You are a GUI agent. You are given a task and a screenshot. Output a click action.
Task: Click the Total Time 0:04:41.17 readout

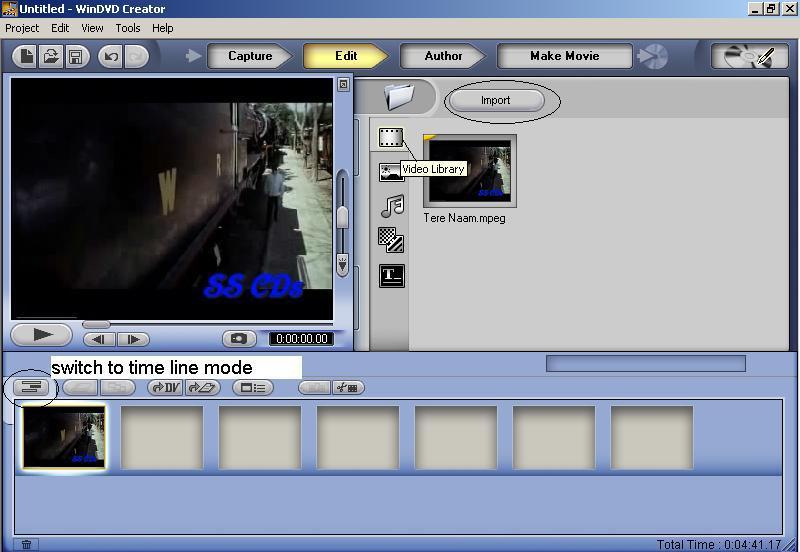click(x=718, y=544)
